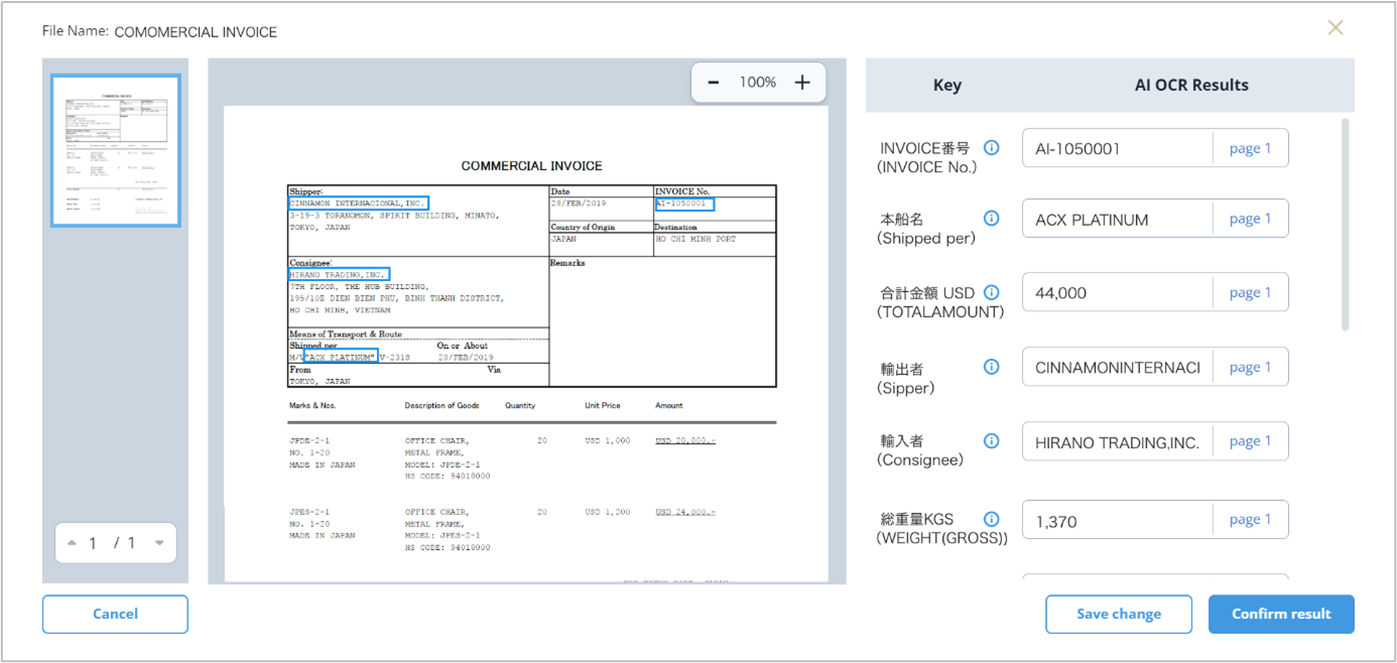
Task: Click the JPDE-2-1 marks text
Action: [309, 441]
